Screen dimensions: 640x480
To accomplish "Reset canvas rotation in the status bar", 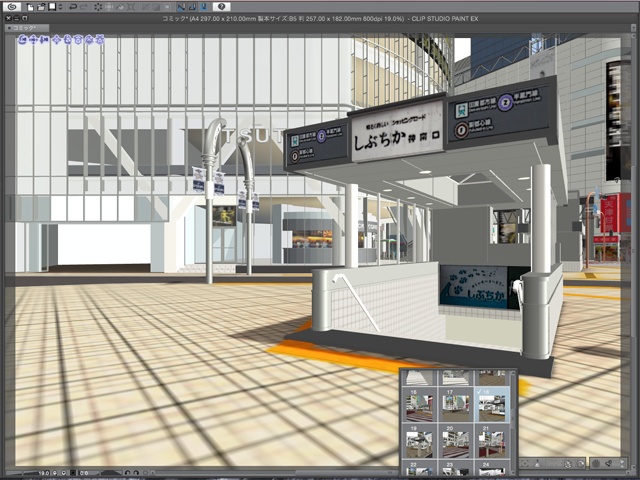I will tap(145, 473).
